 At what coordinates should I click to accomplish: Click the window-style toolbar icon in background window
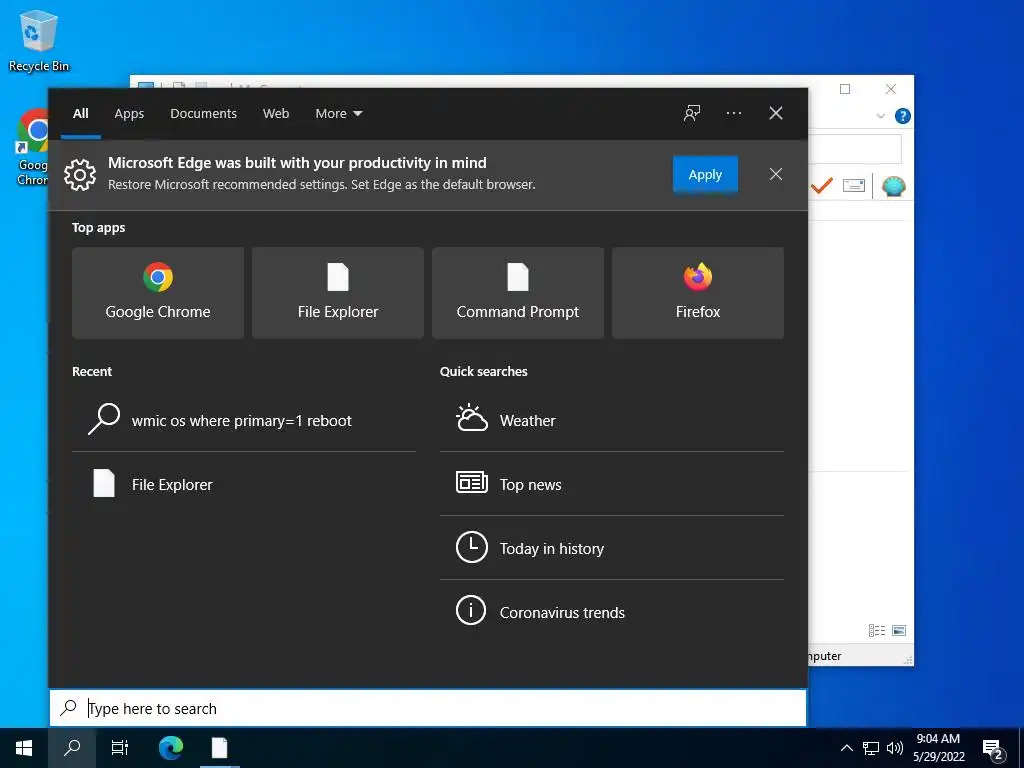854,185
